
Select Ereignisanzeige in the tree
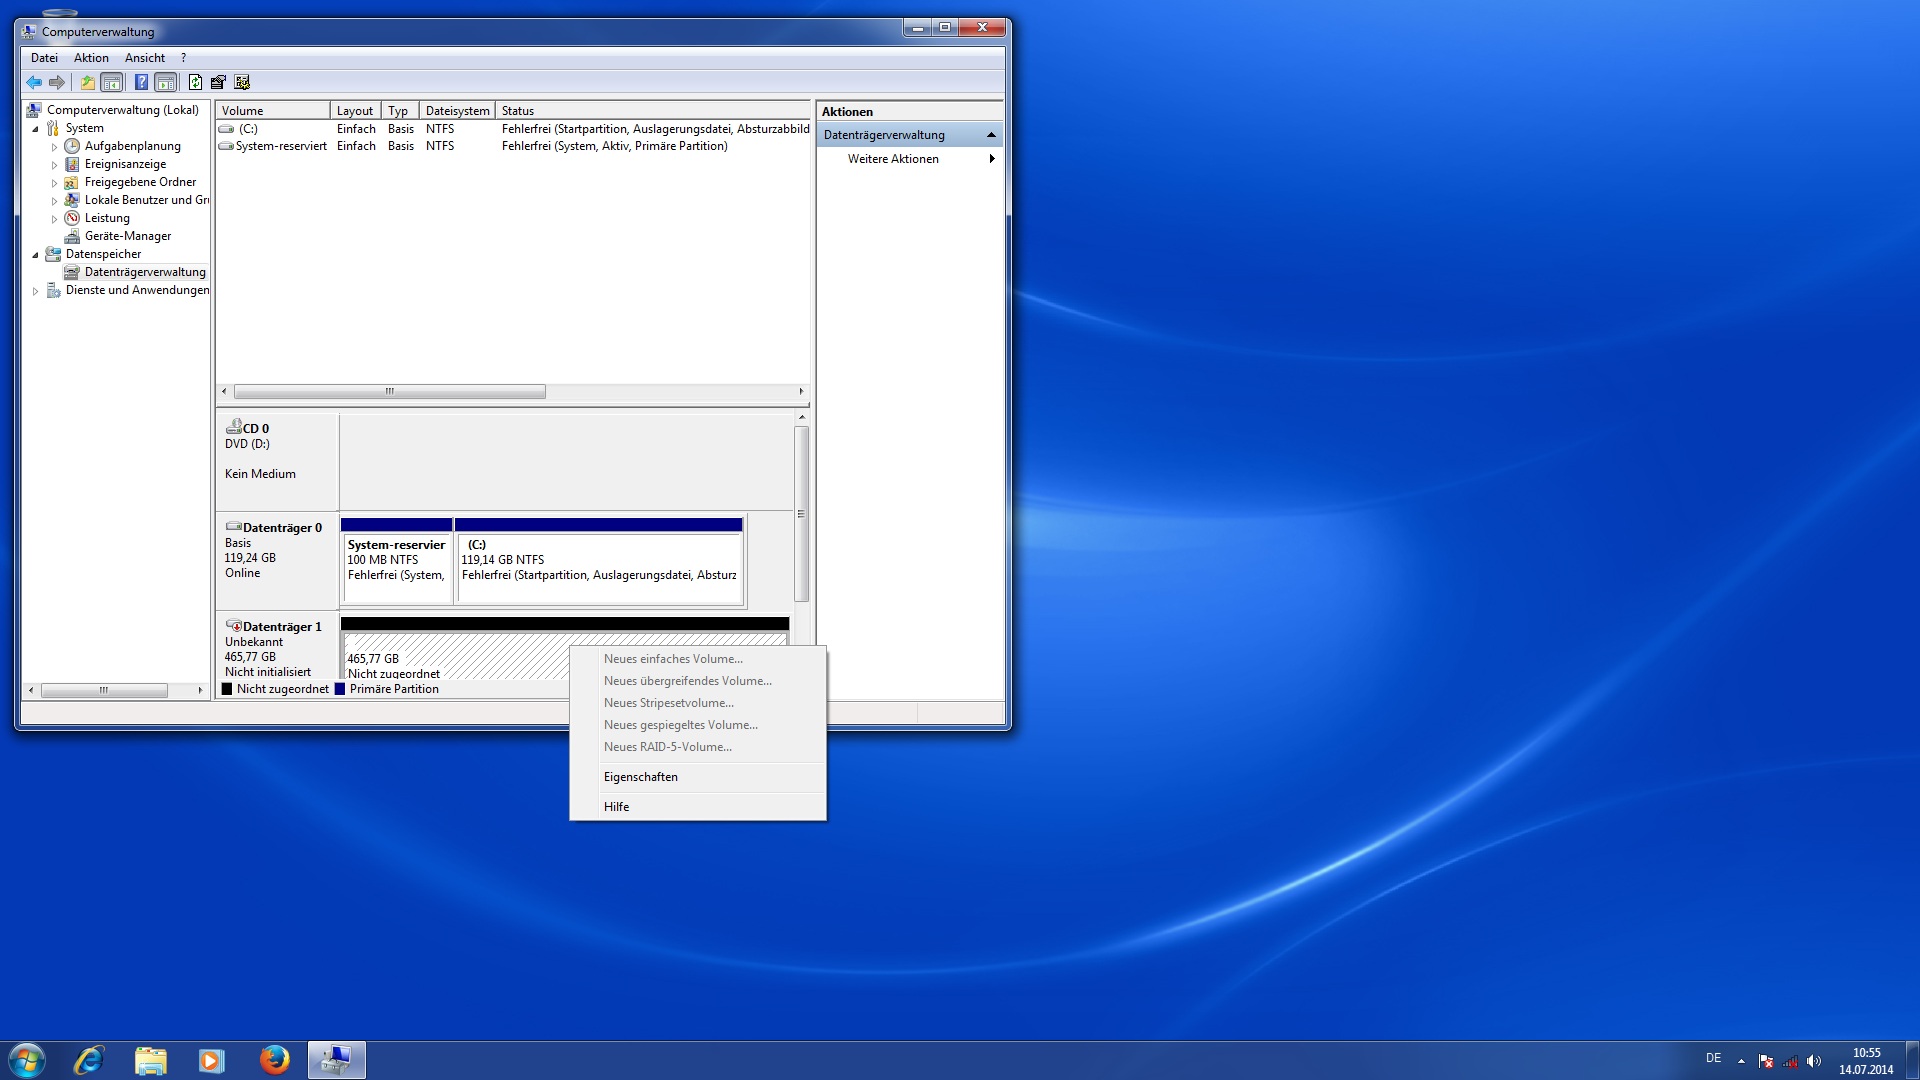[x=125, y=164]
